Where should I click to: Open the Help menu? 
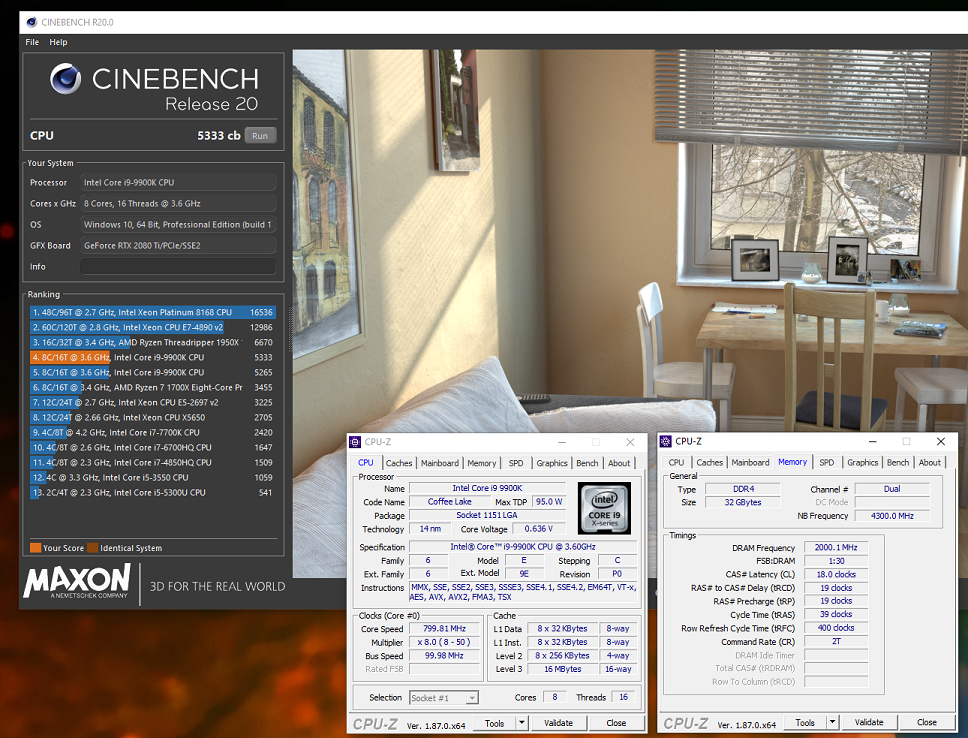point(58,42)
